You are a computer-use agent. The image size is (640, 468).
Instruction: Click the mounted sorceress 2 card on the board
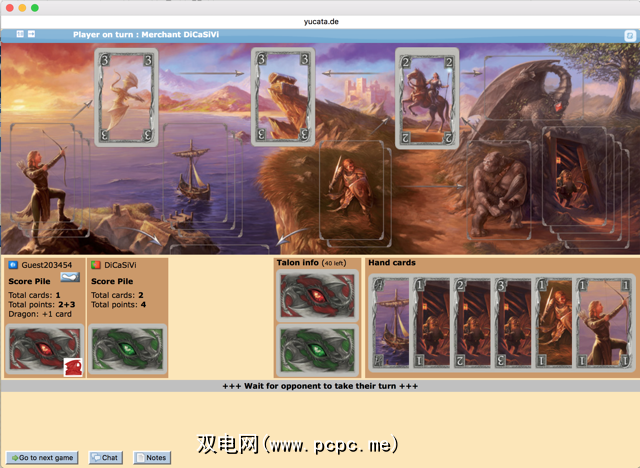coord(427,98)
